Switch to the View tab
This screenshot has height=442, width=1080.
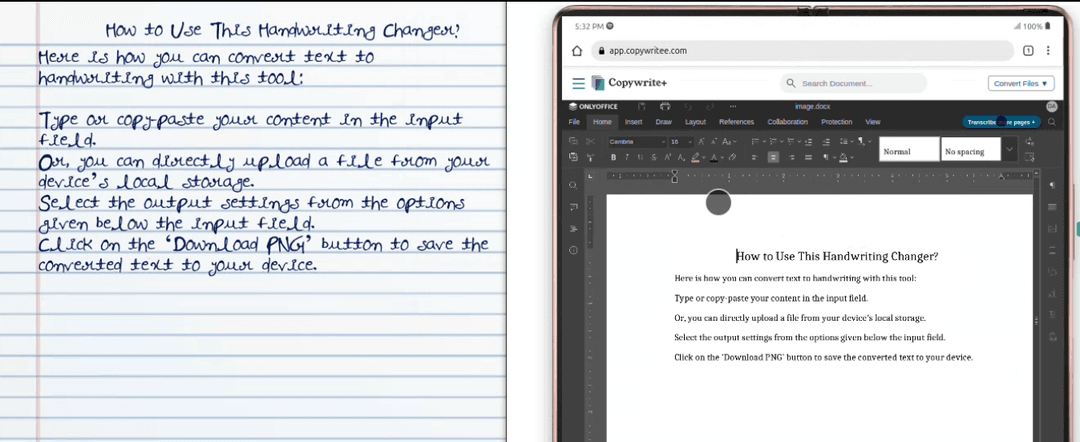click(873, 122)
